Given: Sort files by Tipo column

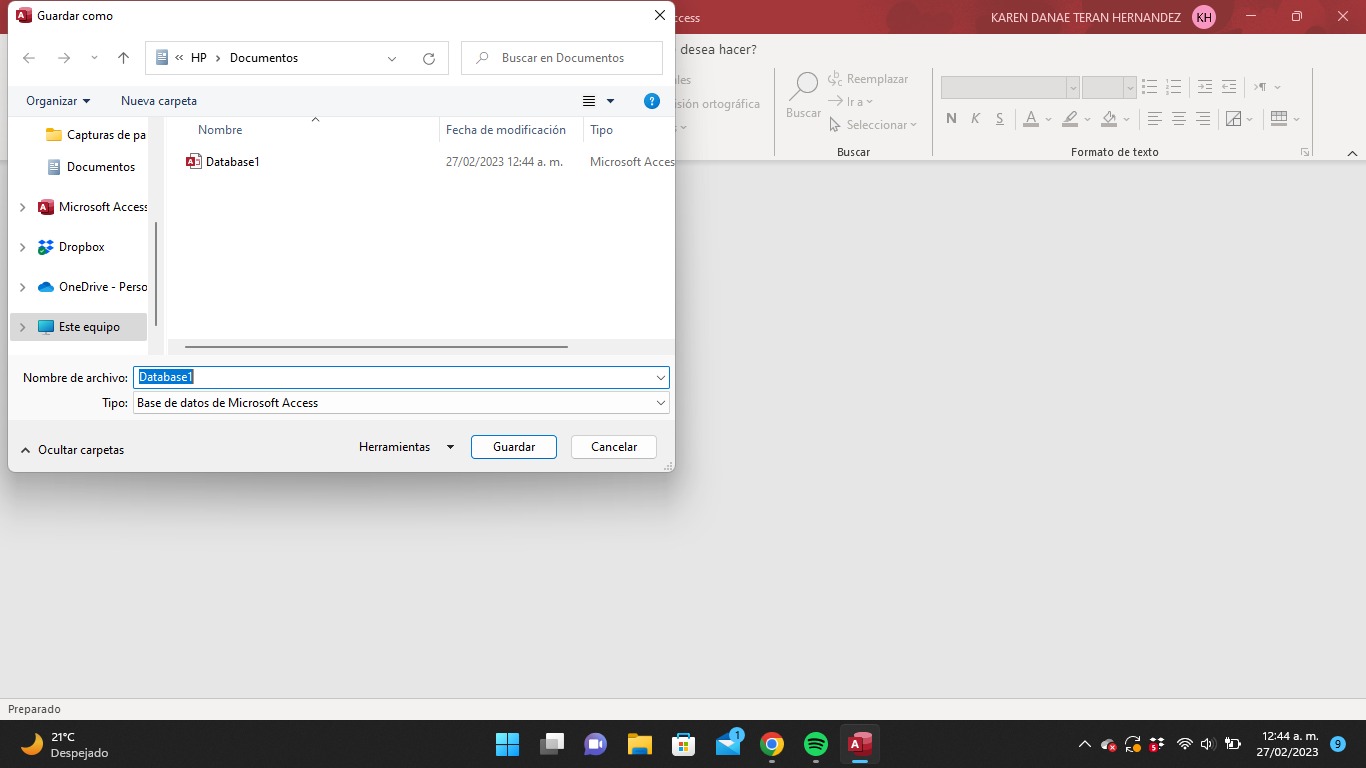Looking at the screenshot, I should [601, 130].
